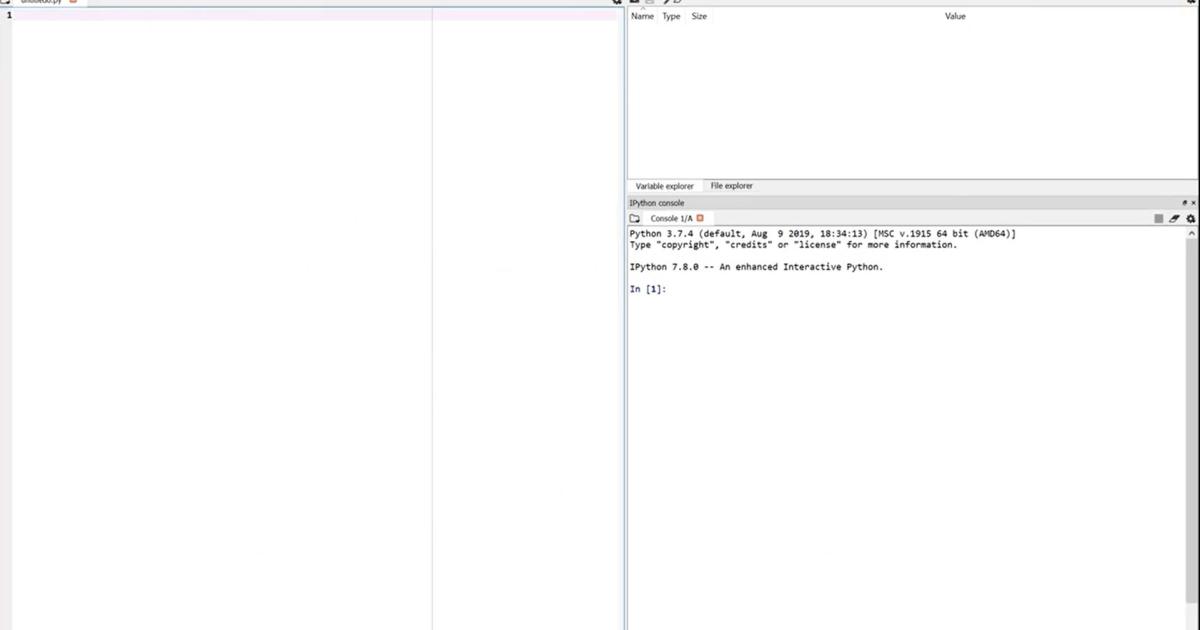This screenshot has width=1200, height=630.
Task: Undock the IPython console pane
Action: [x=1185, y=203]
